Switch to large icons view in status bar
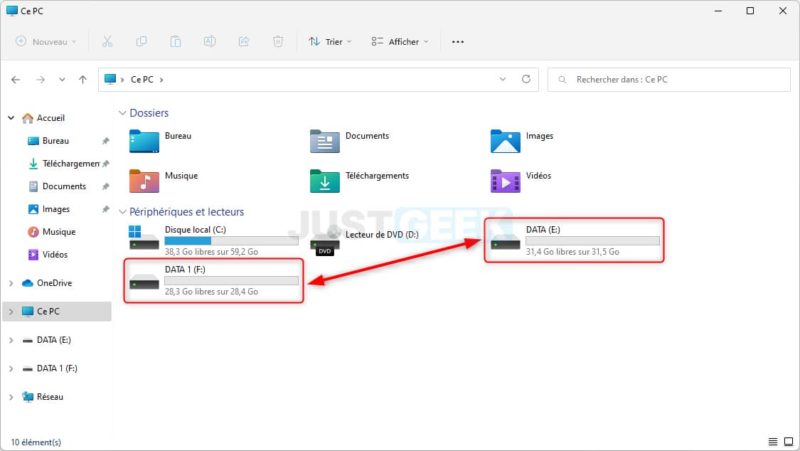This screenshot has width=800, height=451. 789,441
